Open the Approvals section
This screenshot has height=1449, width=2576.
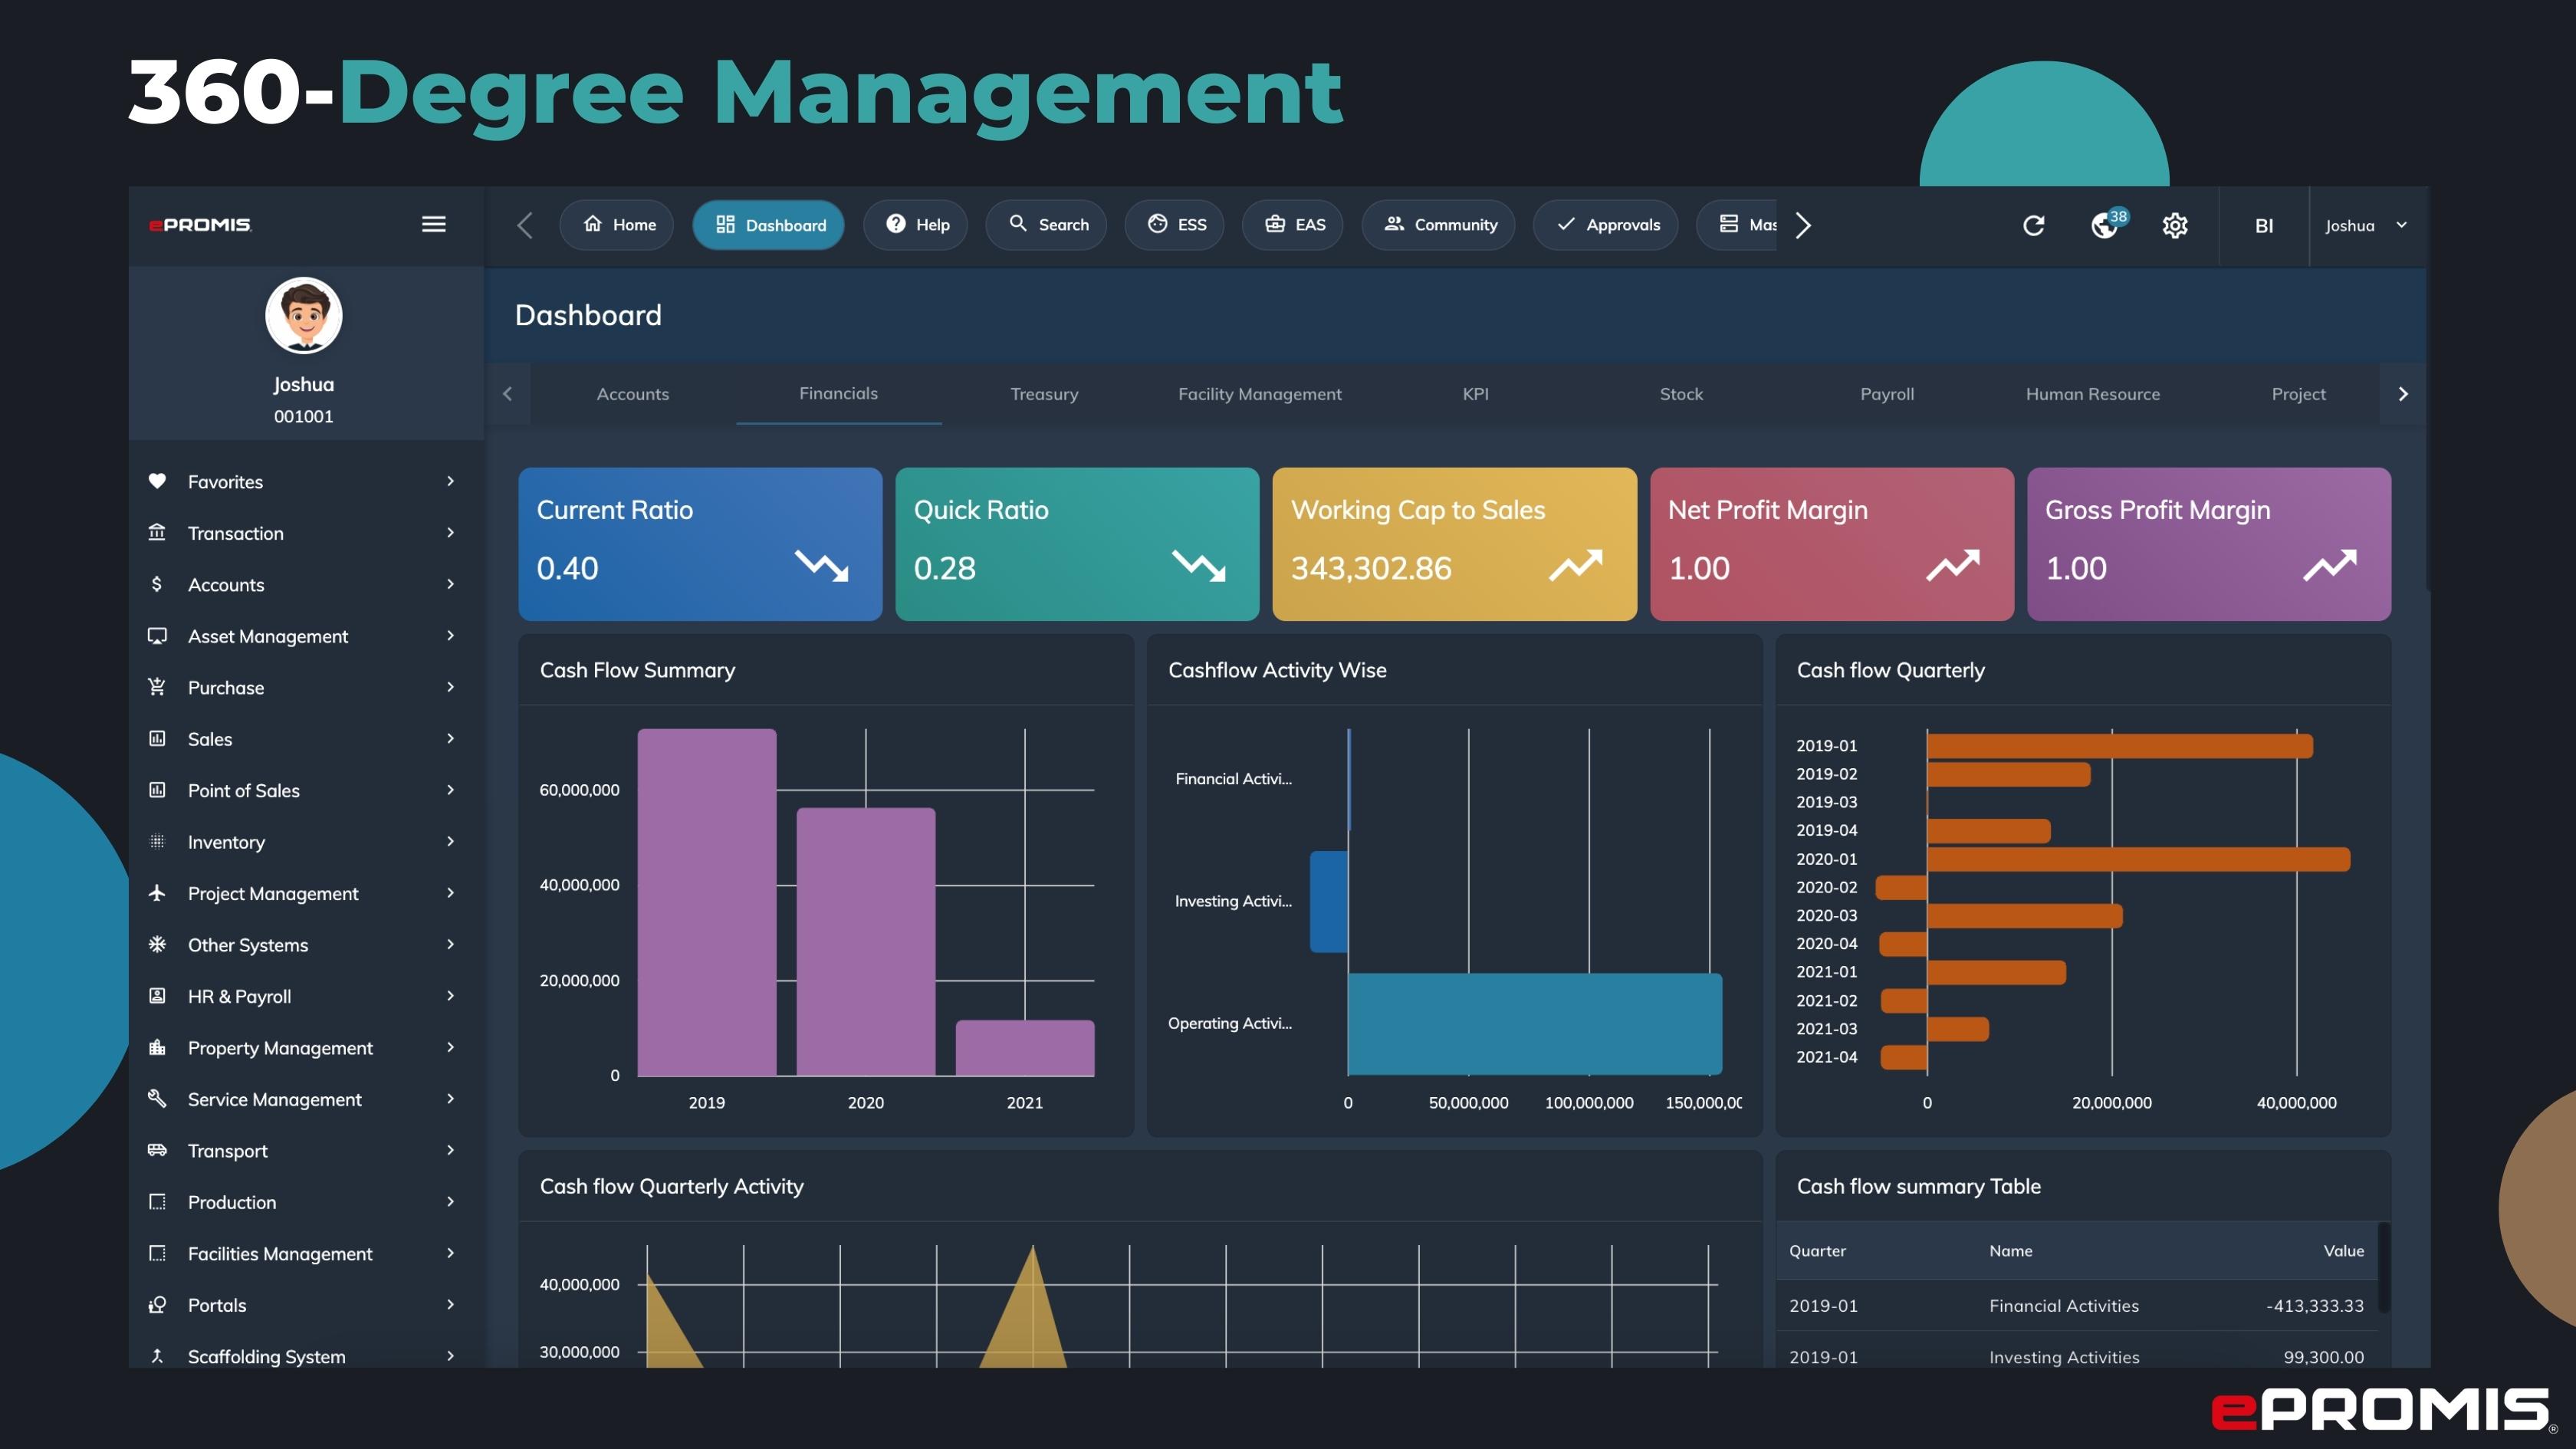(x=1605, y=224)
